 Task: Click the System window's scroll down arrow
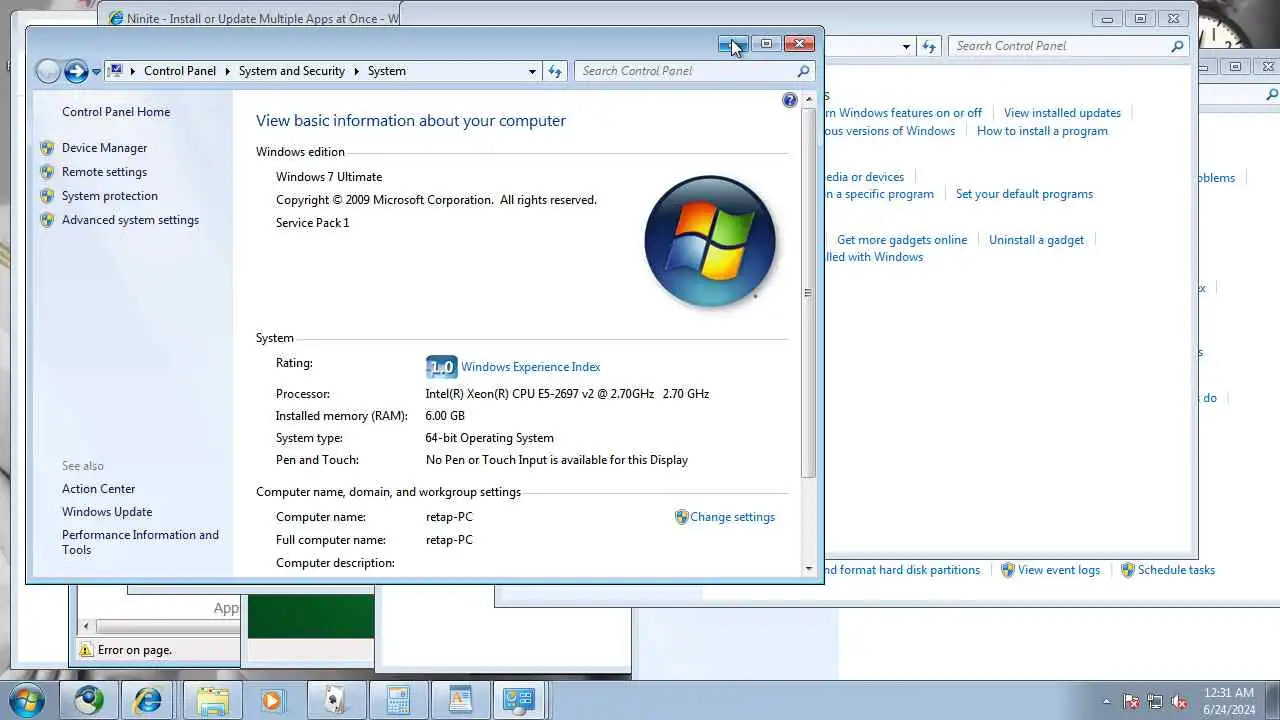[809, 569]
